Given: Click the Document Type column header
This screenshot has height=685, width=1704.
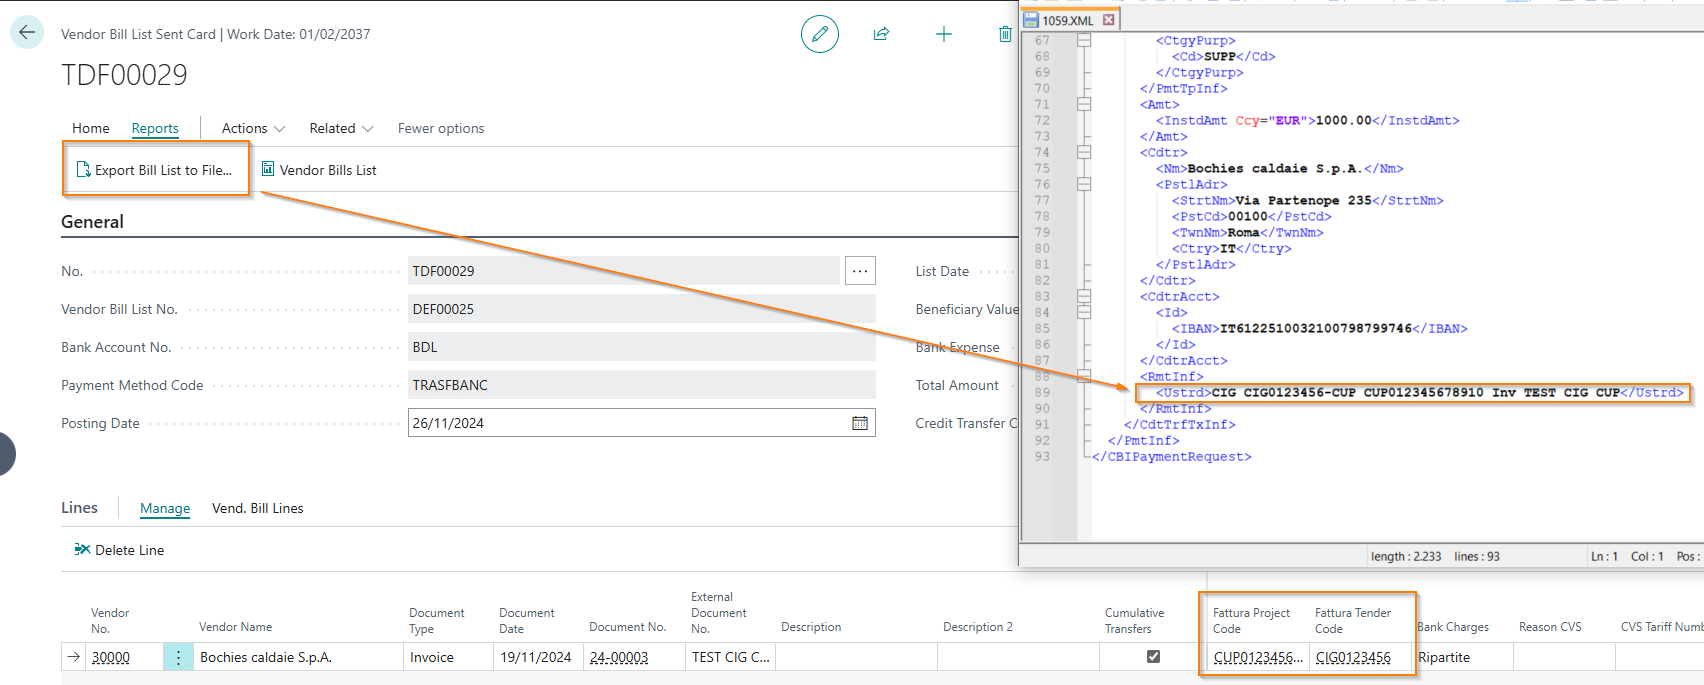Looking at the screenshot, I should 436,621.
